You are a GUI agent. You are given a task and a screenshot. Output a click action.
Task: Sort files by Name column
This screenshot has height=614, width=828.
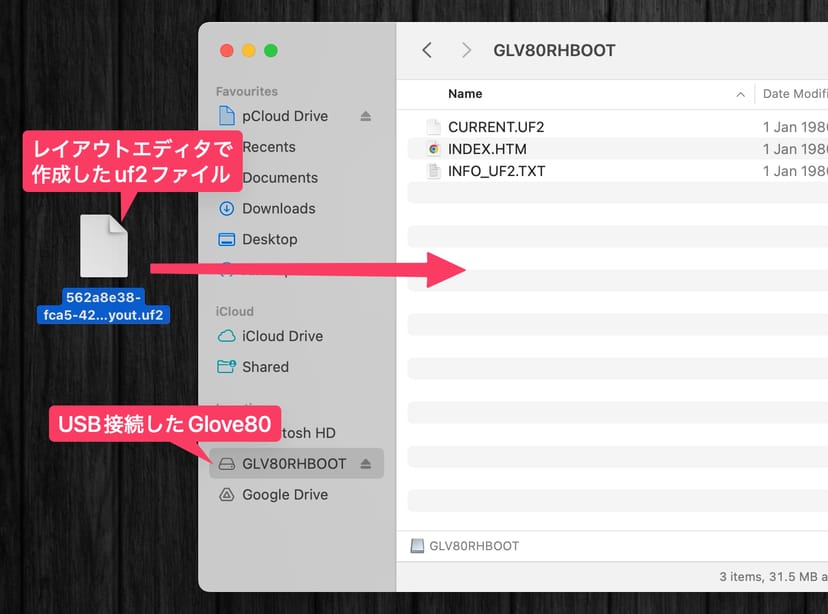465,94
